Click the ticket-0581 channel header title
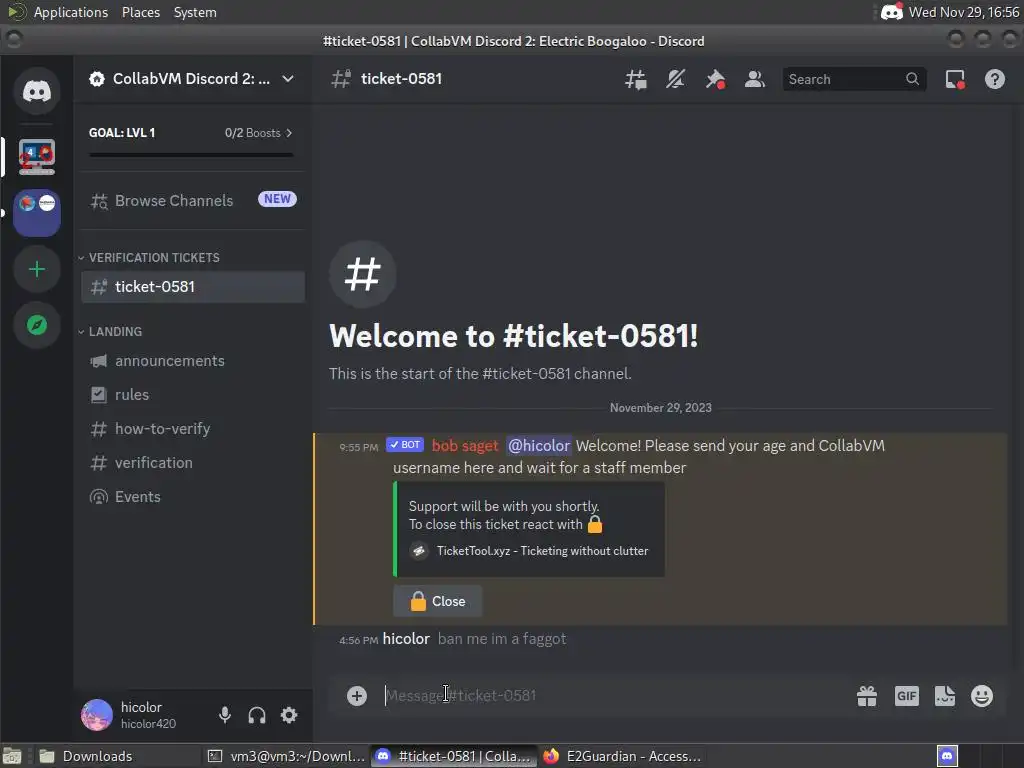 coord(401,79)
